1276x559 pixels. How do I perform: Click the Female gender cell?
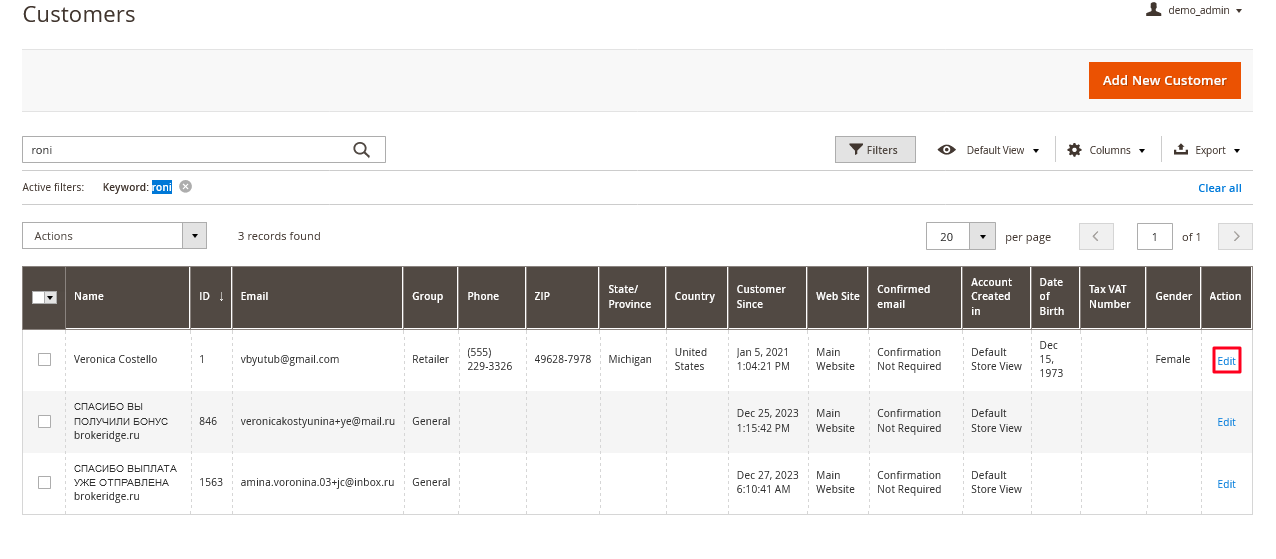[x=1173, y=360]
